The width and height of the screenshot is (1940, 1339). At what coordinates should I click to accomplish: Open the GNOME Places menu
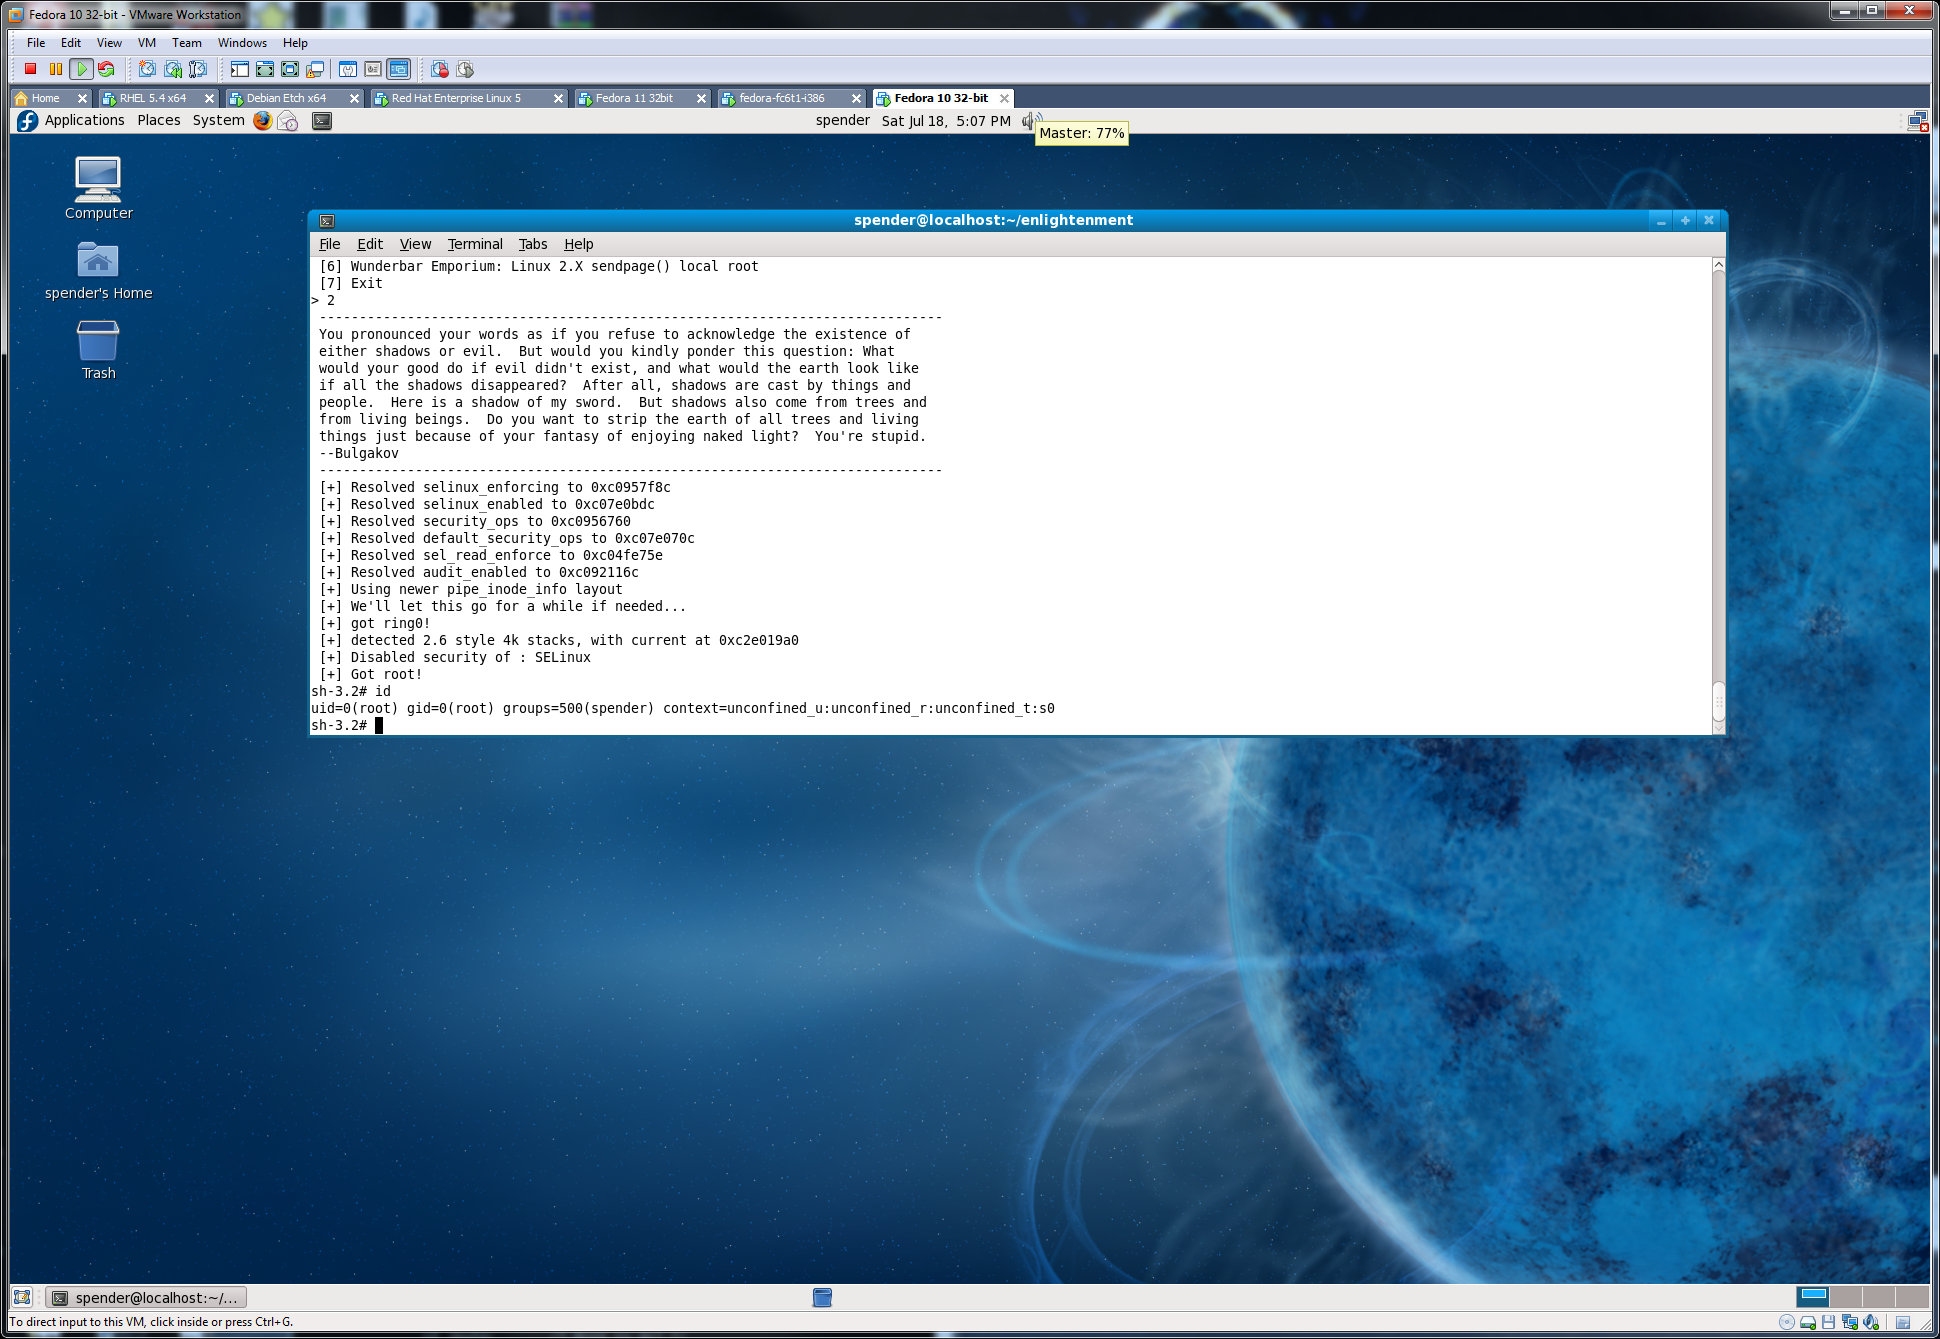tap(159, 120)
